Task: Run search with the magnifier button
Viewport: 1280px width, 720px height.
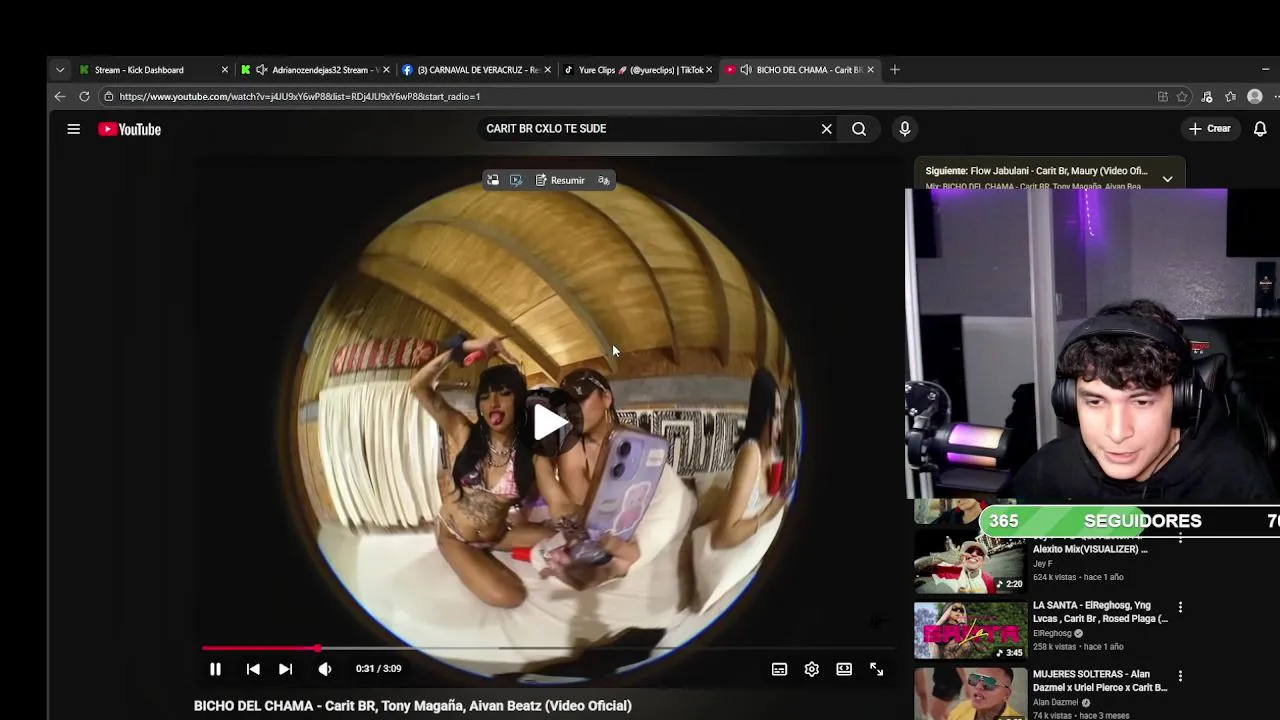Action: (x=859, y=129)
